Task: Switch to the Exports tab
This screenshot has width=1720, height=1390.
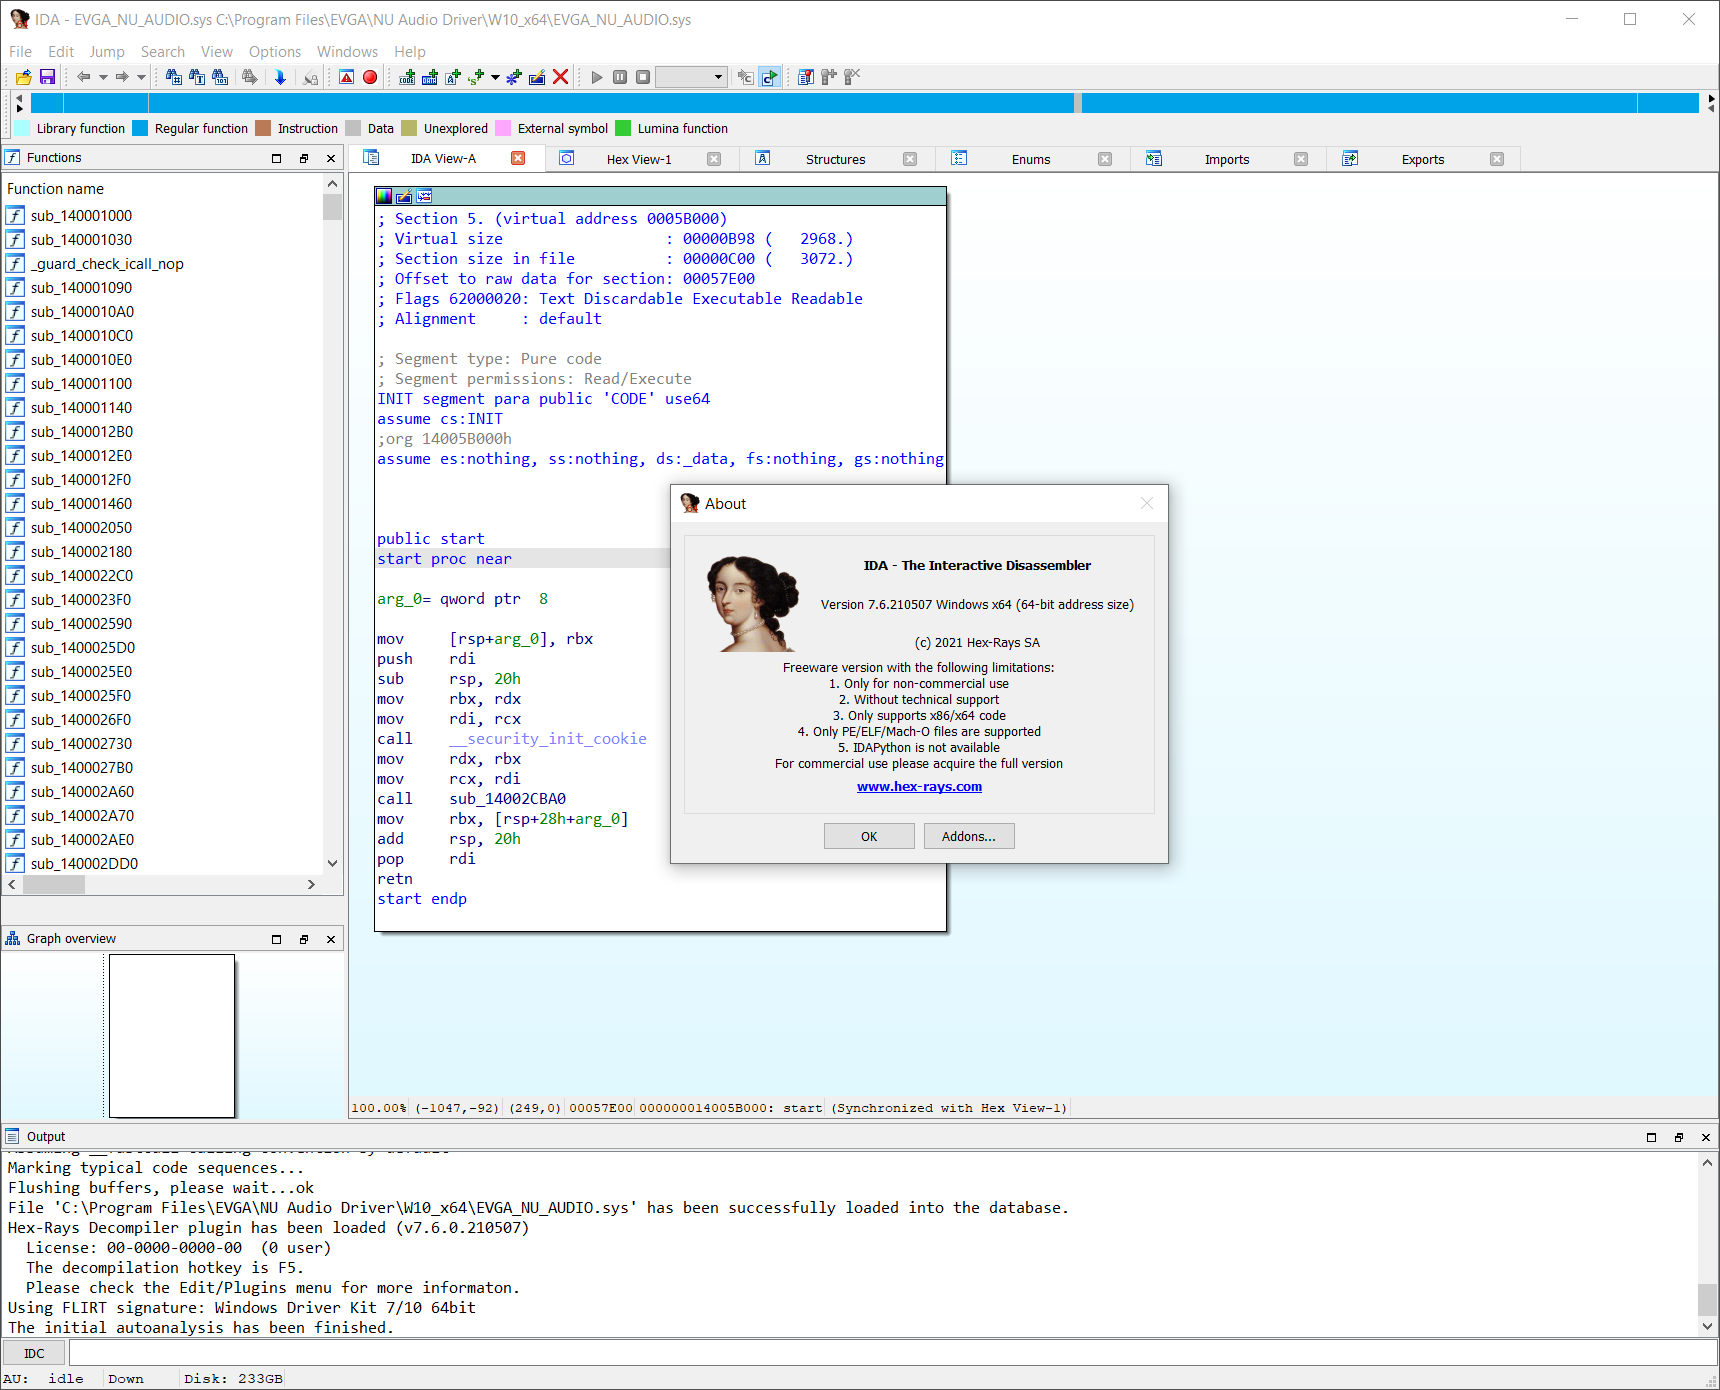Action: [x=1423, y=159]
